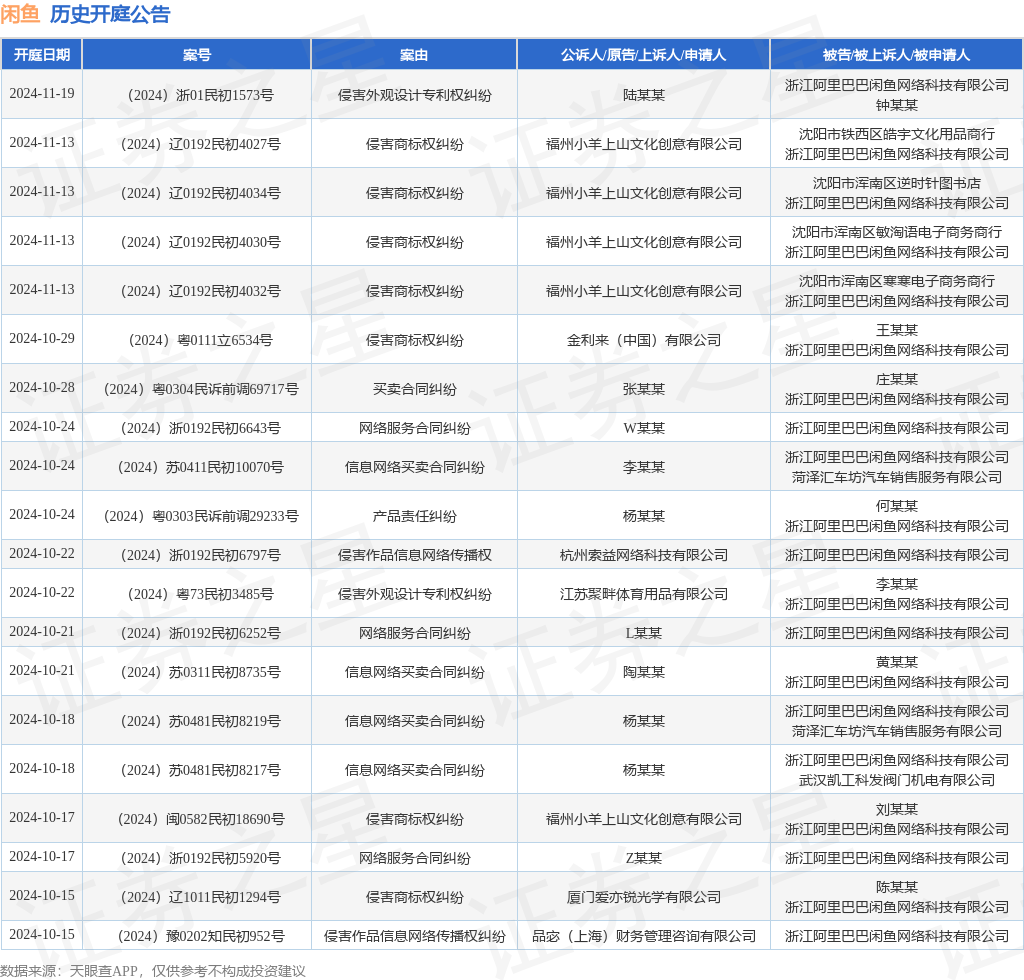Screen dimensions: 1024x980
Task: Click defendant 沈阳市铁西区皓宇文化用品商行
Action: click(x=896, y=134)
